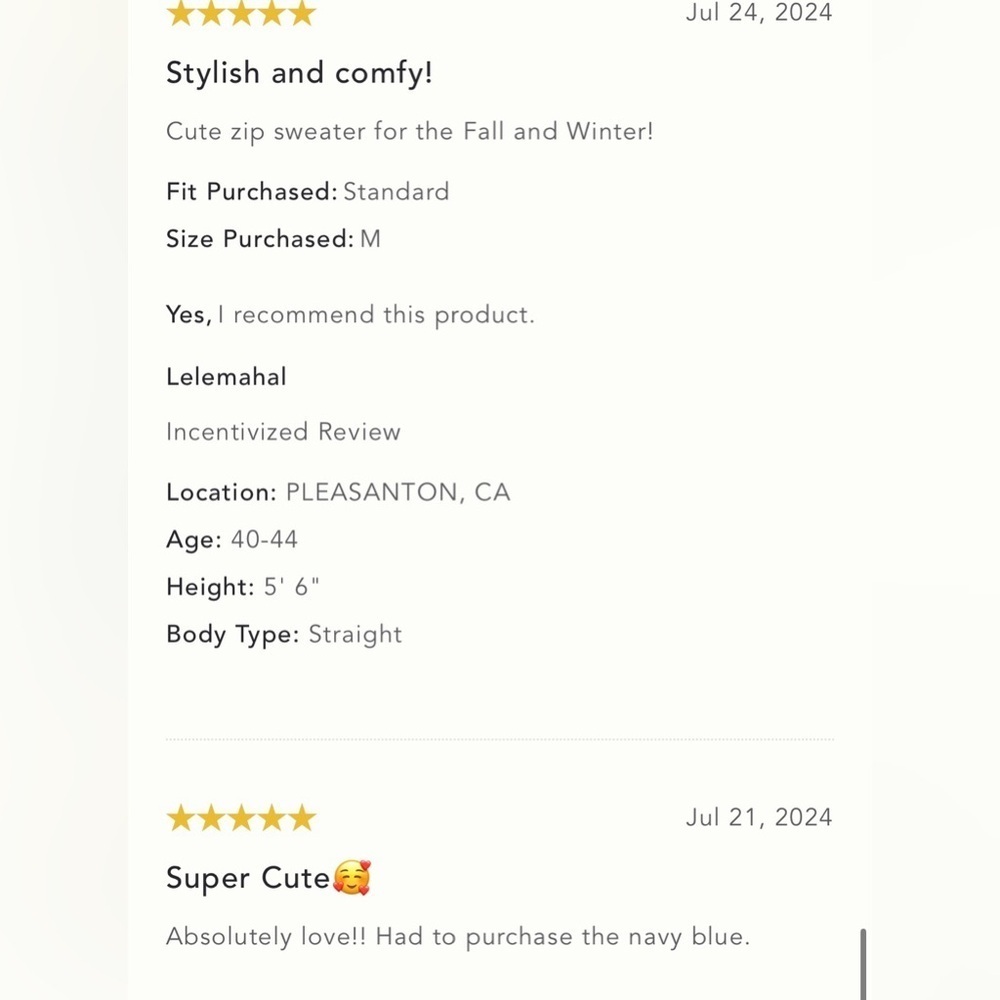Screen dimensions: 1000x1000
Task: Click the PLEASANTON, CA location text
Action: pos(398,492)
